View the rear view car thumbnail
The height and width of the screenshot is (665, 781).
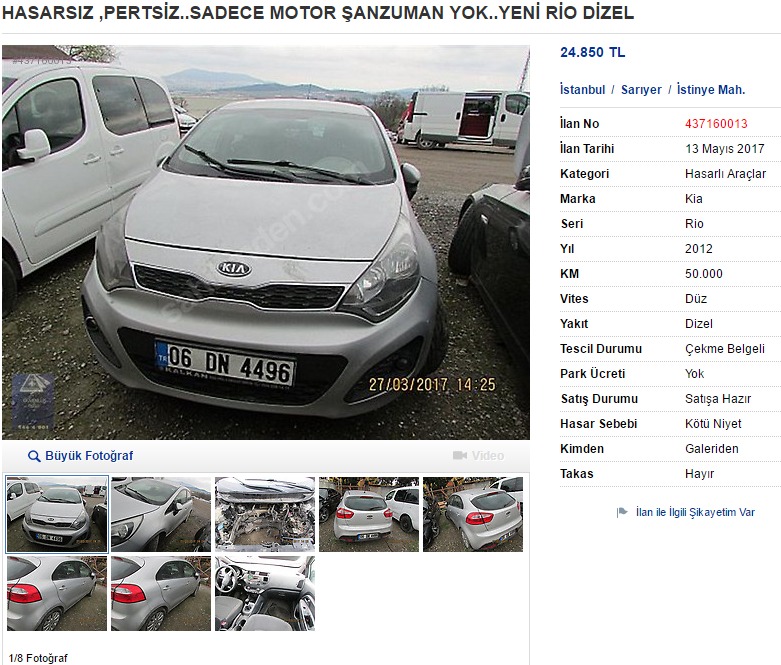pos(369,514)
